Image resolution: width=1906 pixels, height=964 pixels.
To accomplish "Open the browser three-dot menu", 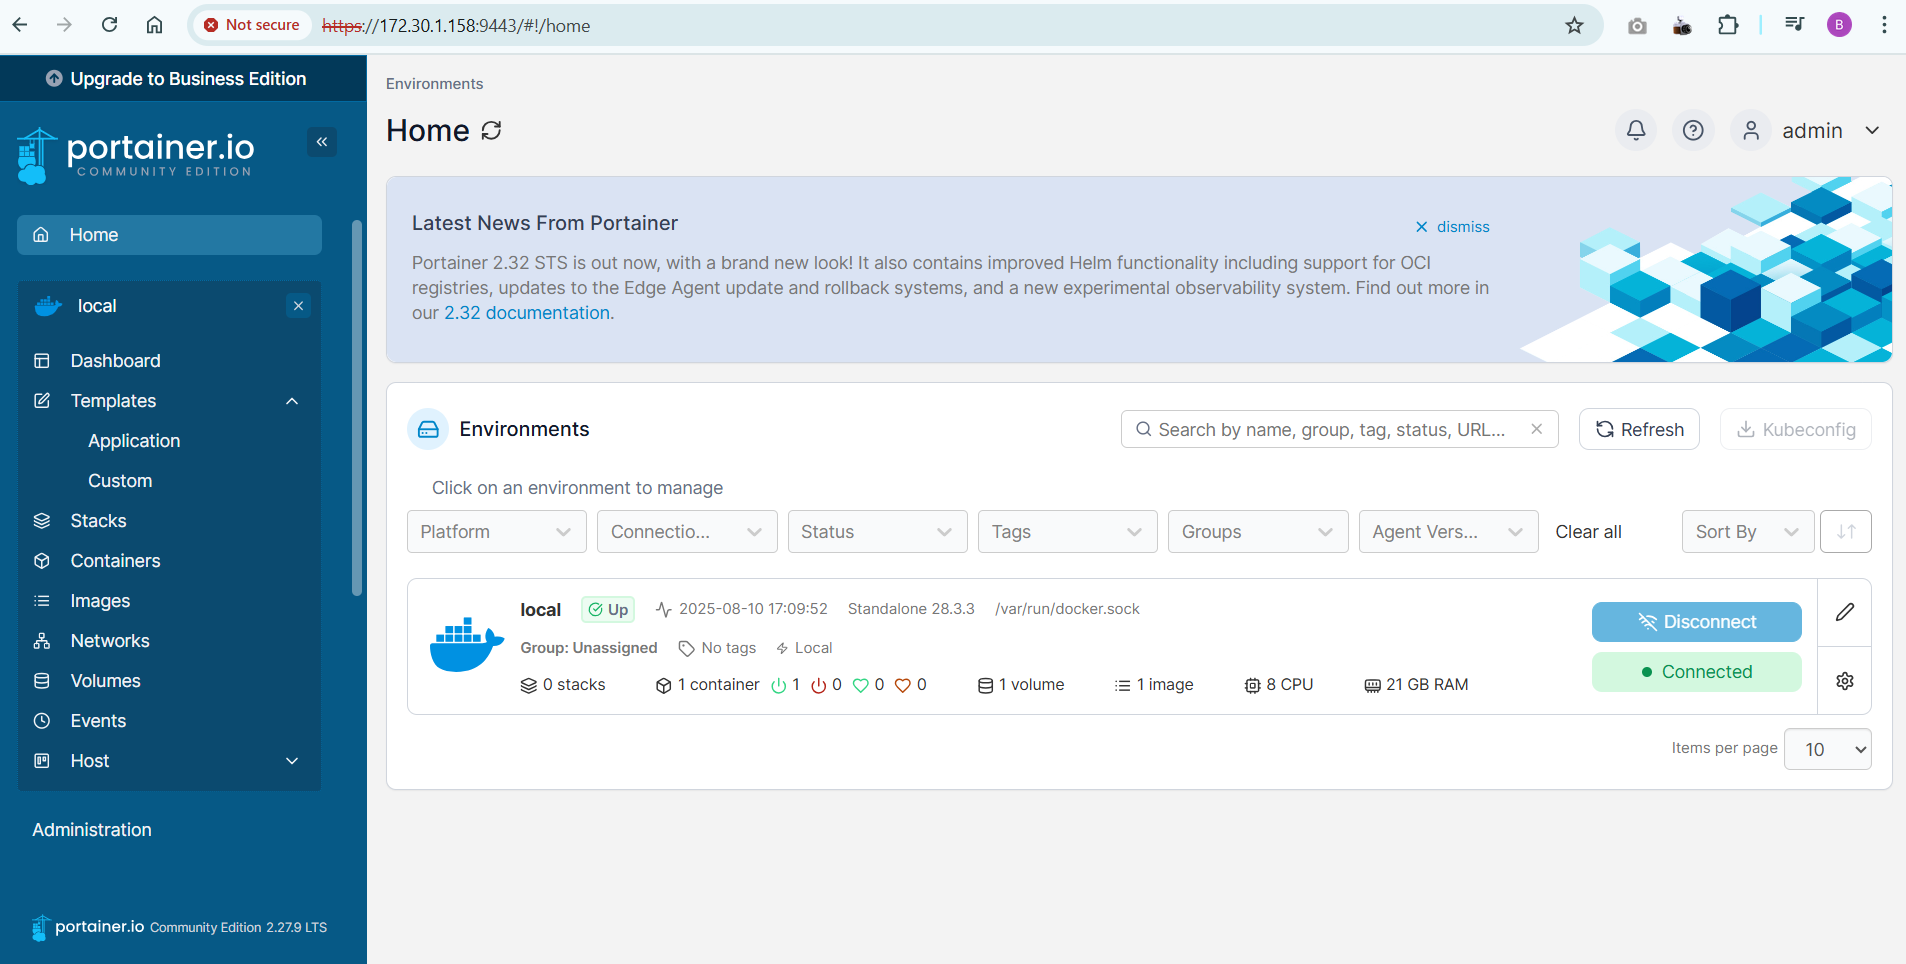I will coord(1884,25).
